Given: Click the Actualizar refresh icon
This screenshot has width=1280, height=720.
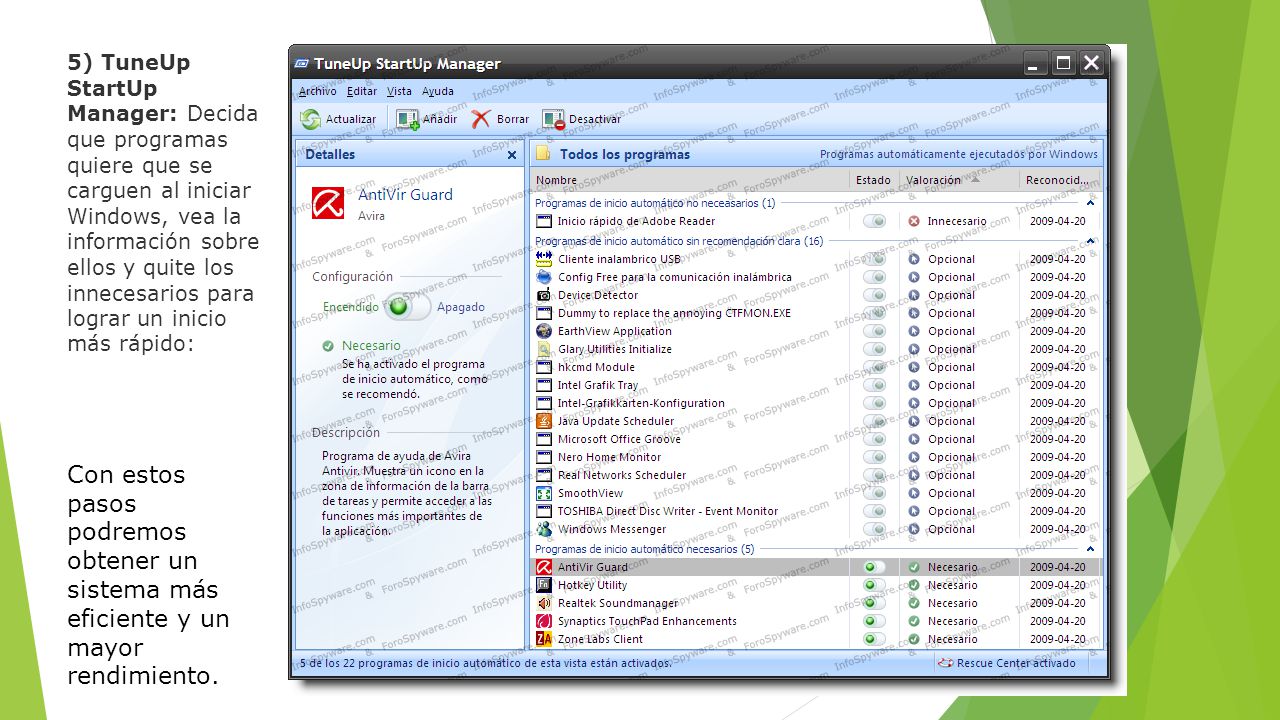Looking at the screenshot, I should pos(311,119).
